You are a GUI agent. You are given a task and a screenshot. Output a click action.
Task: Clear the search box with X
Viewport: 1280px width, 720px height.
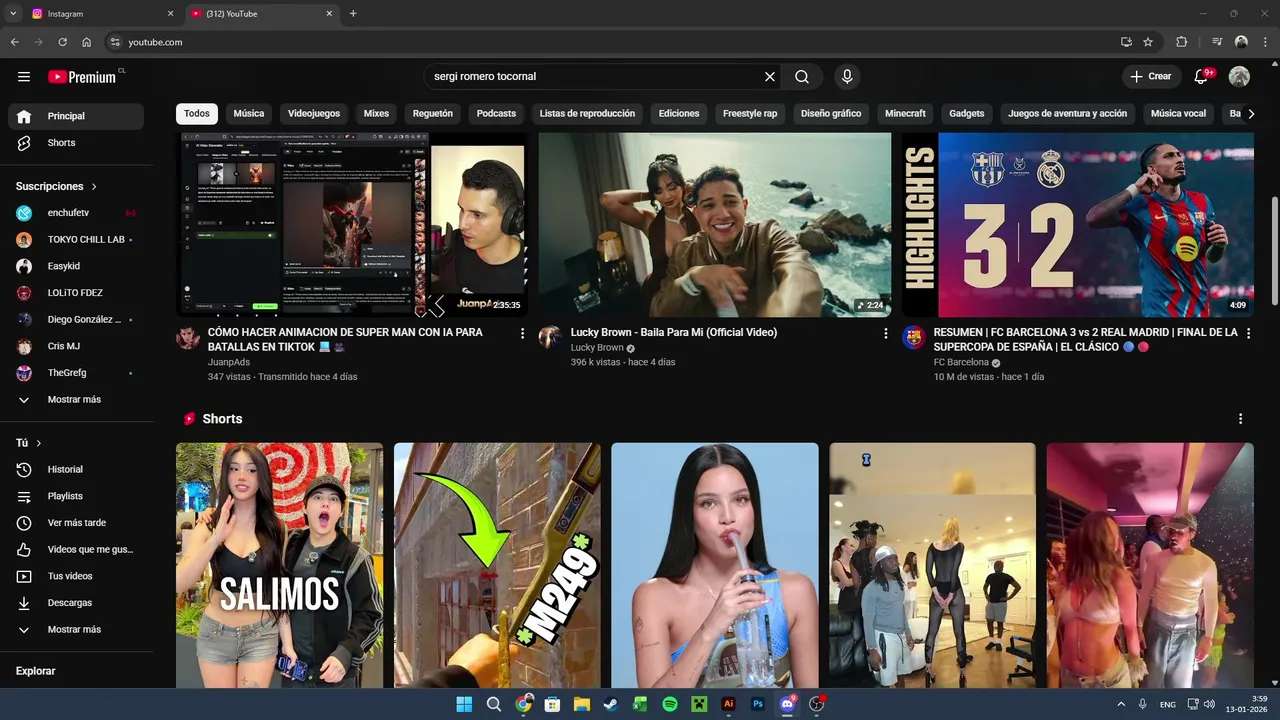click(770, 77)
